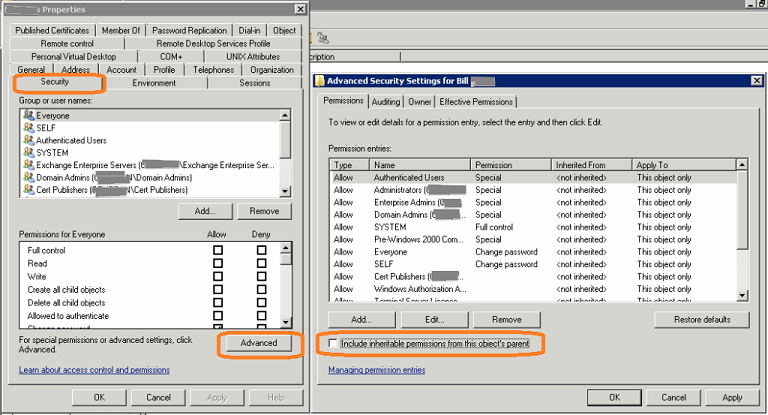The height and width of the screenshot is (415, 768).
Task: Open the Auditing tab
Action: pos(385,101)
